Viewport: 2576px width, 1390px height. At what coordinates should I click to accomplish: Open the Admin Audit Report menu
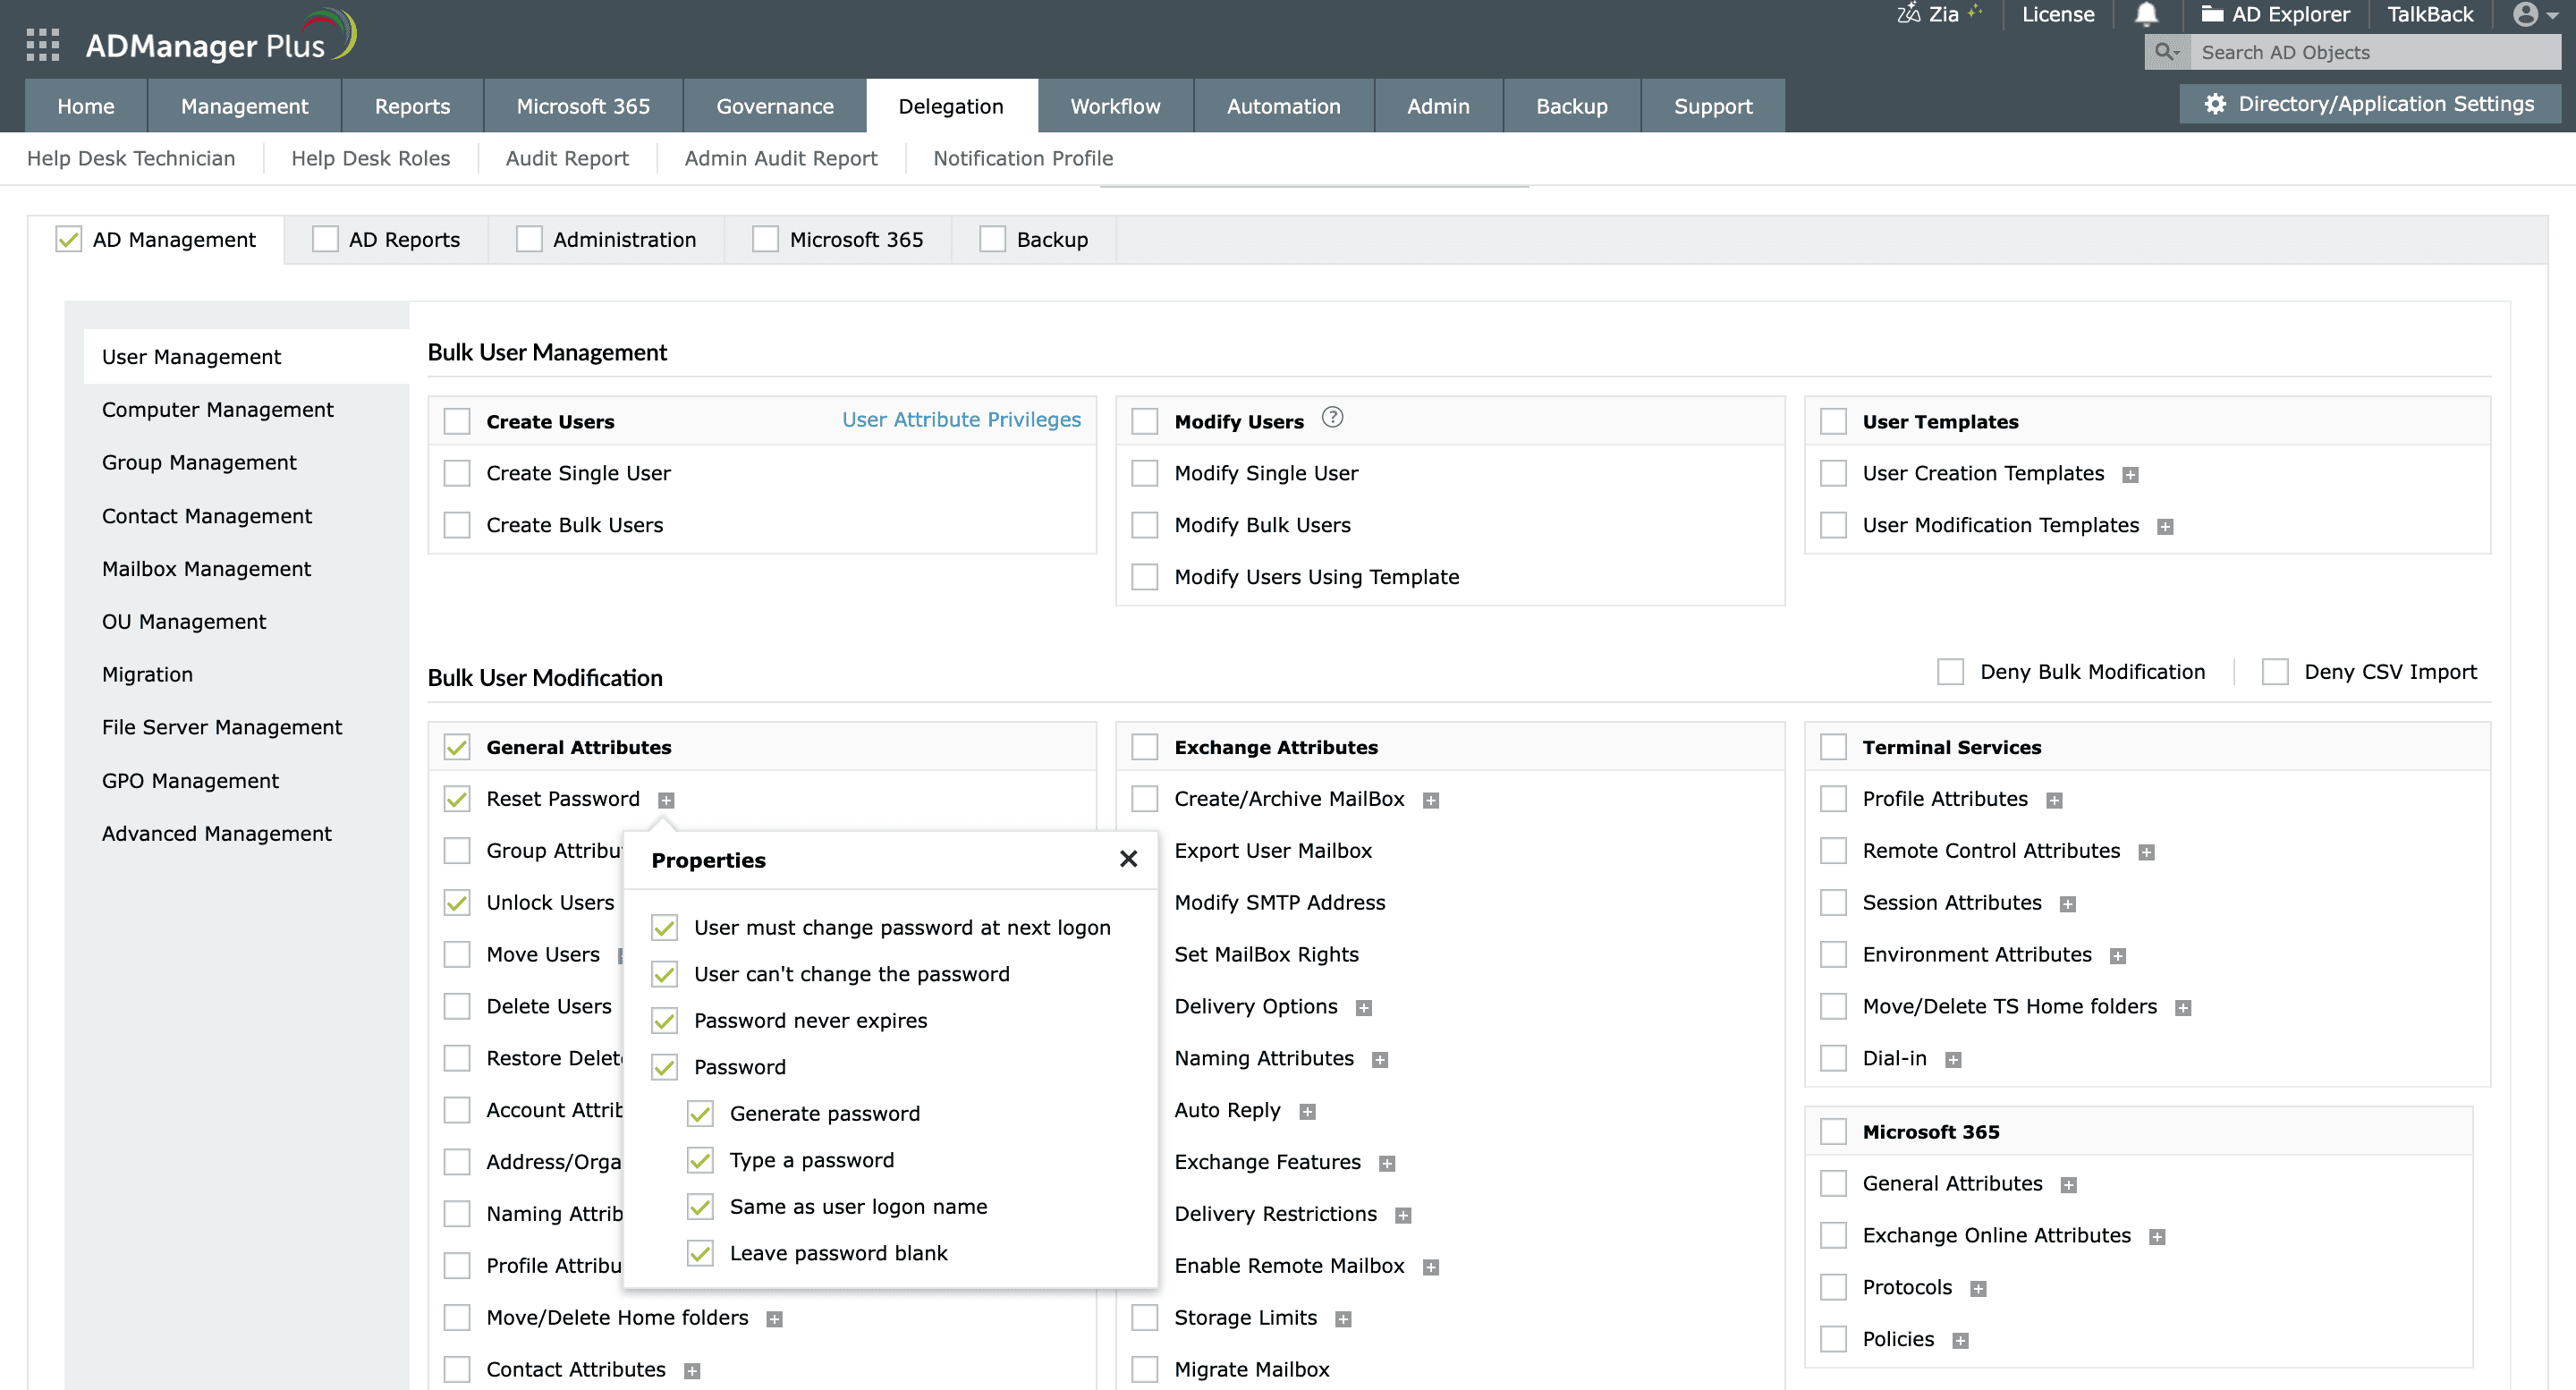781,158
